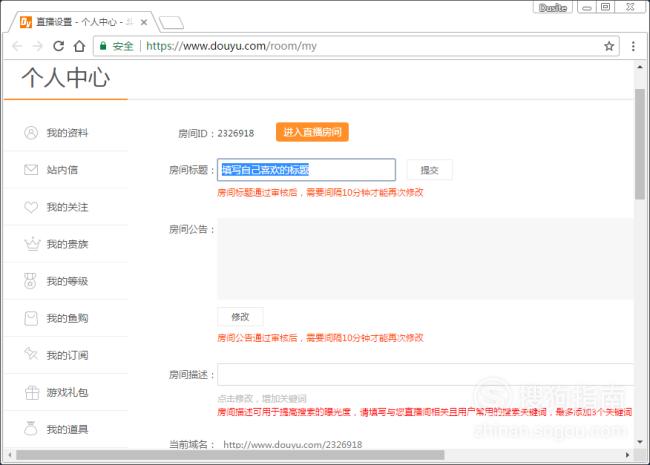Open Chrome three-dot menu
Screen dimensions: 650x465
pos(633,46)
